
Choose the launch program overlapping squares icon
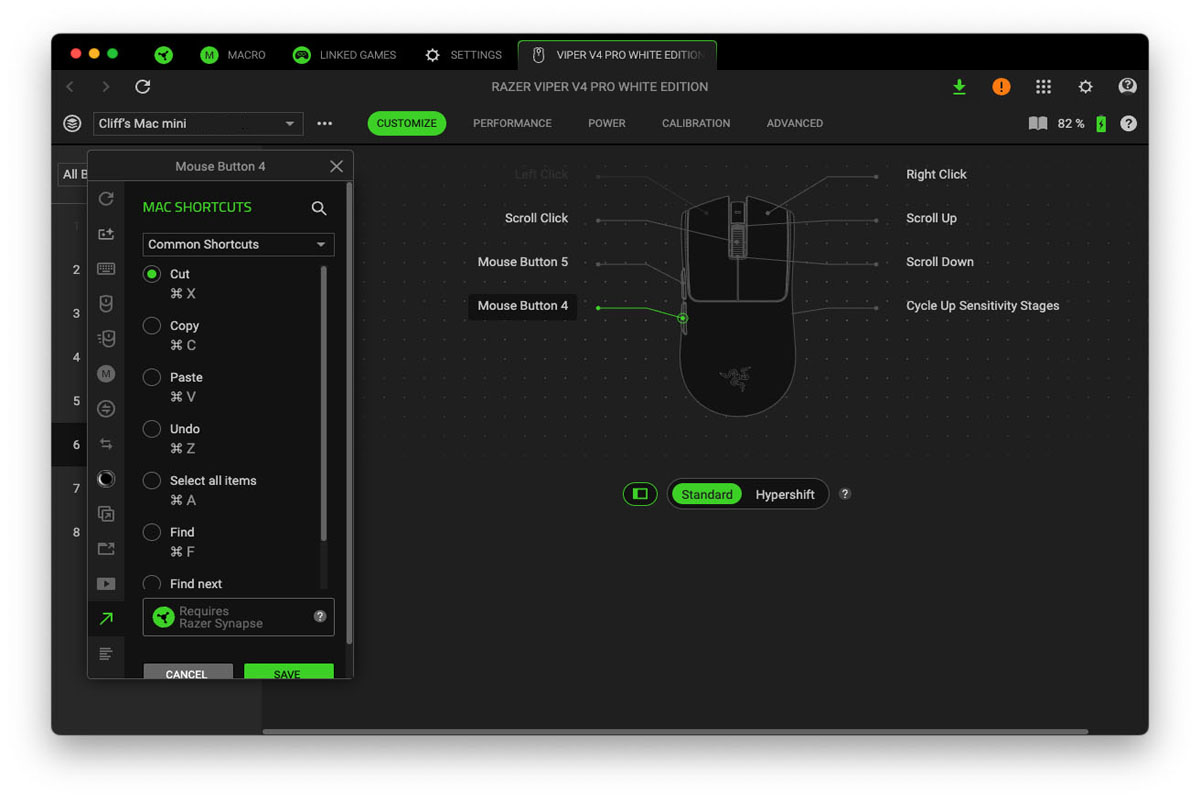pyautogui.click(x=106, y=514)
